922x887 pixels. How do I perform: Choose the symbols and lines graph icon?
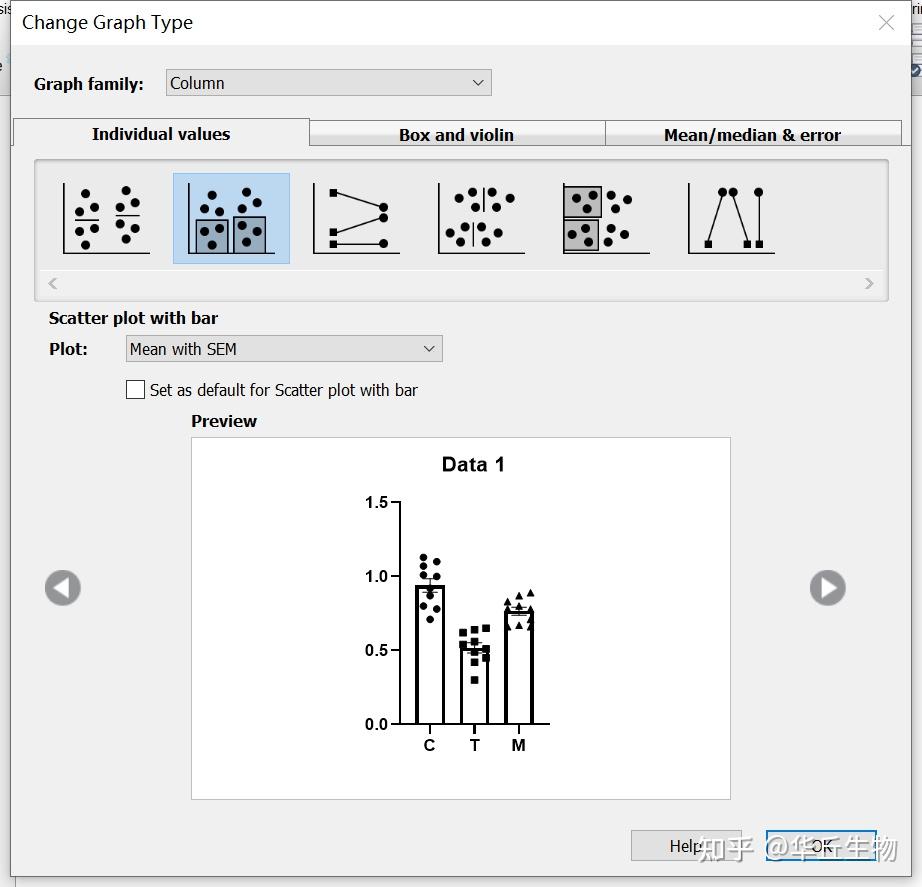731,219
